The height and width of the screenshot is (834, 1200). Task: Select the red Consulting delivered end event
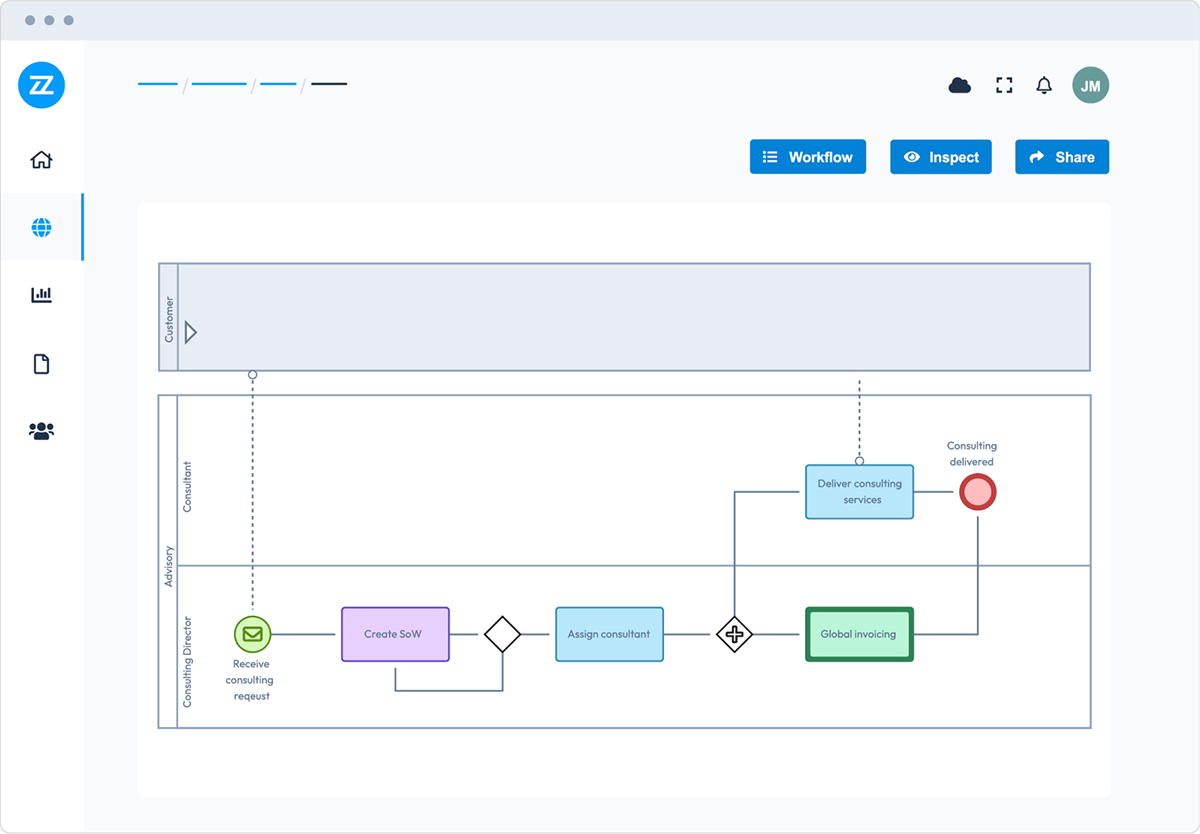click(x=977, y=492)
